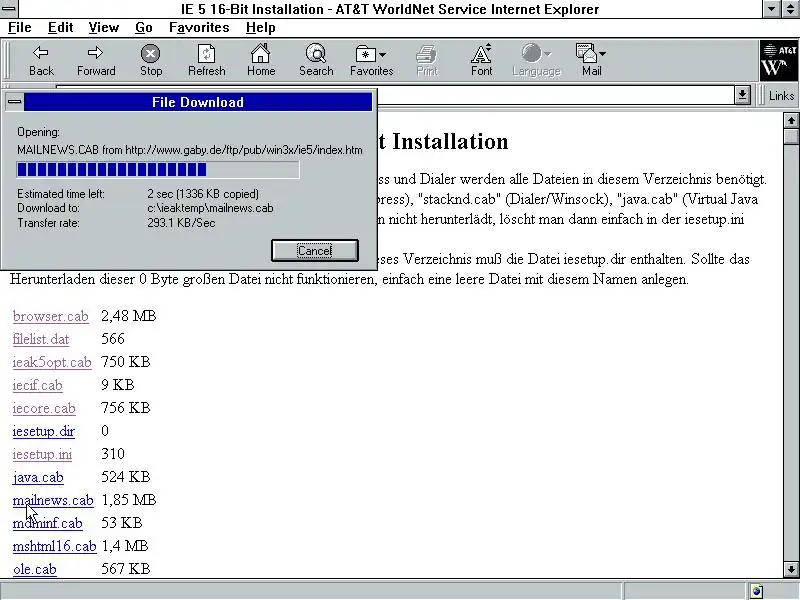Click the status bar security zone icon
800x600 pixels.
coord(757,591)
